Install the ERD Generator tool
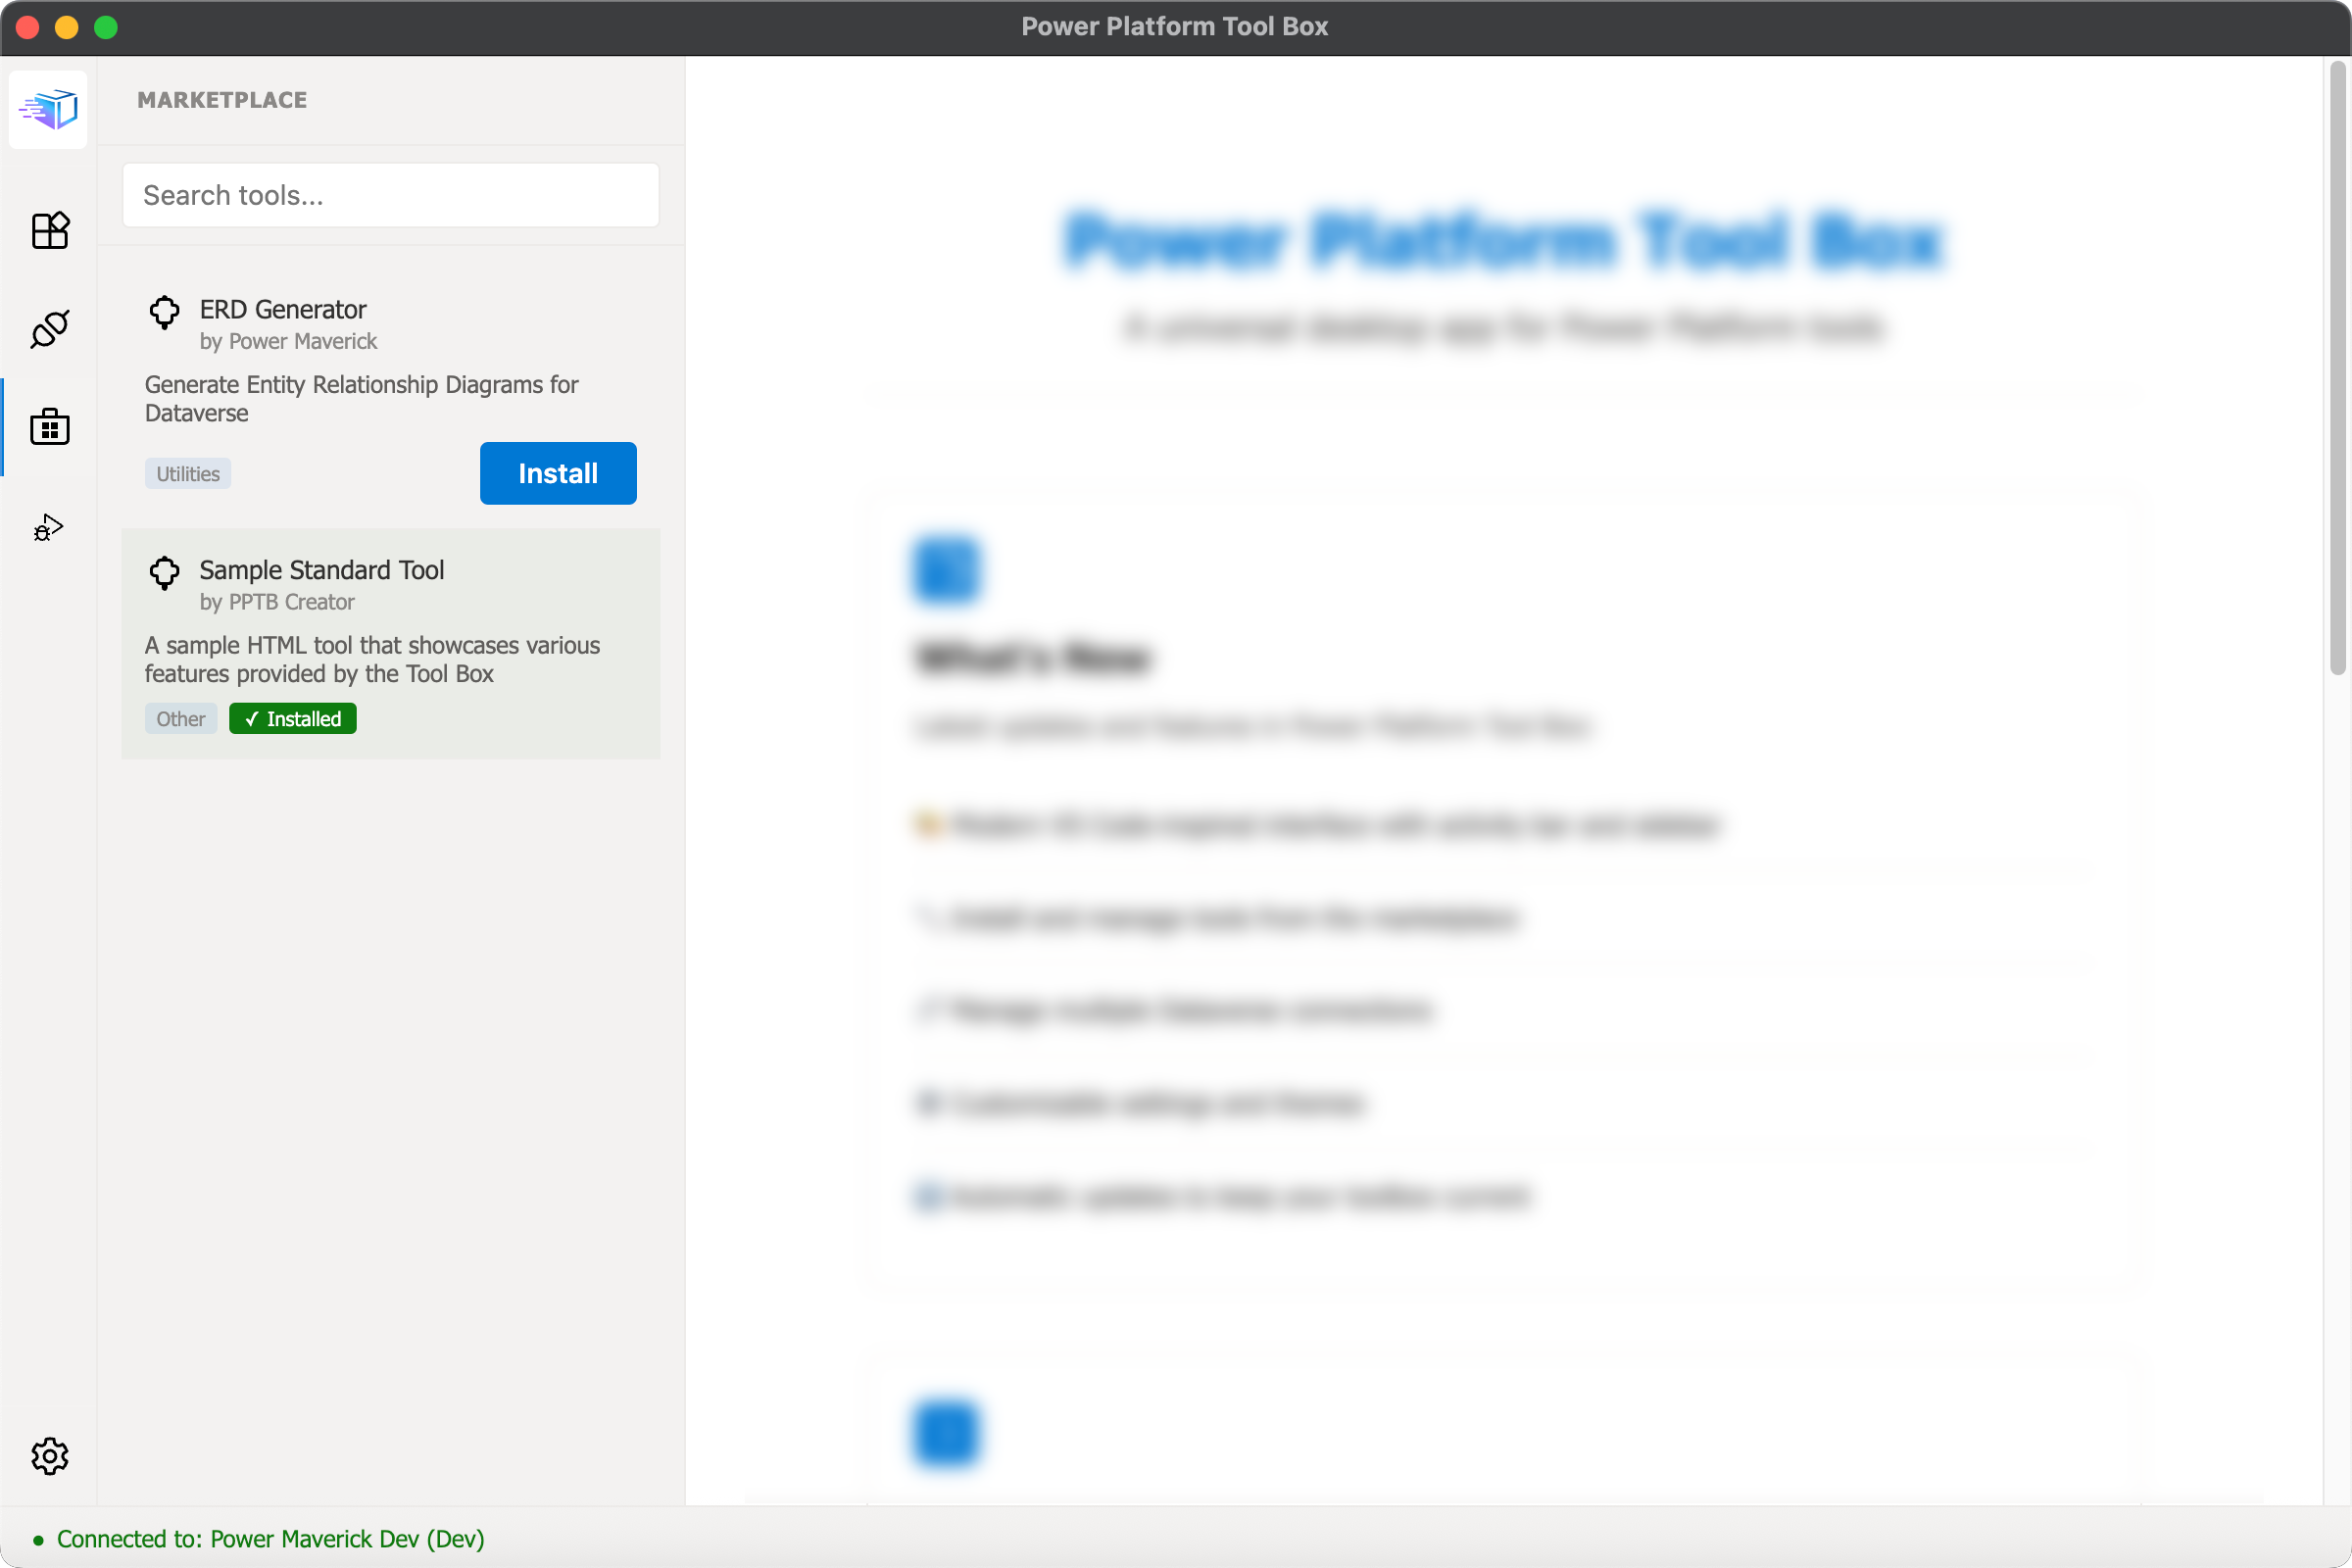 pyautogui.click(x=557, y=473)
